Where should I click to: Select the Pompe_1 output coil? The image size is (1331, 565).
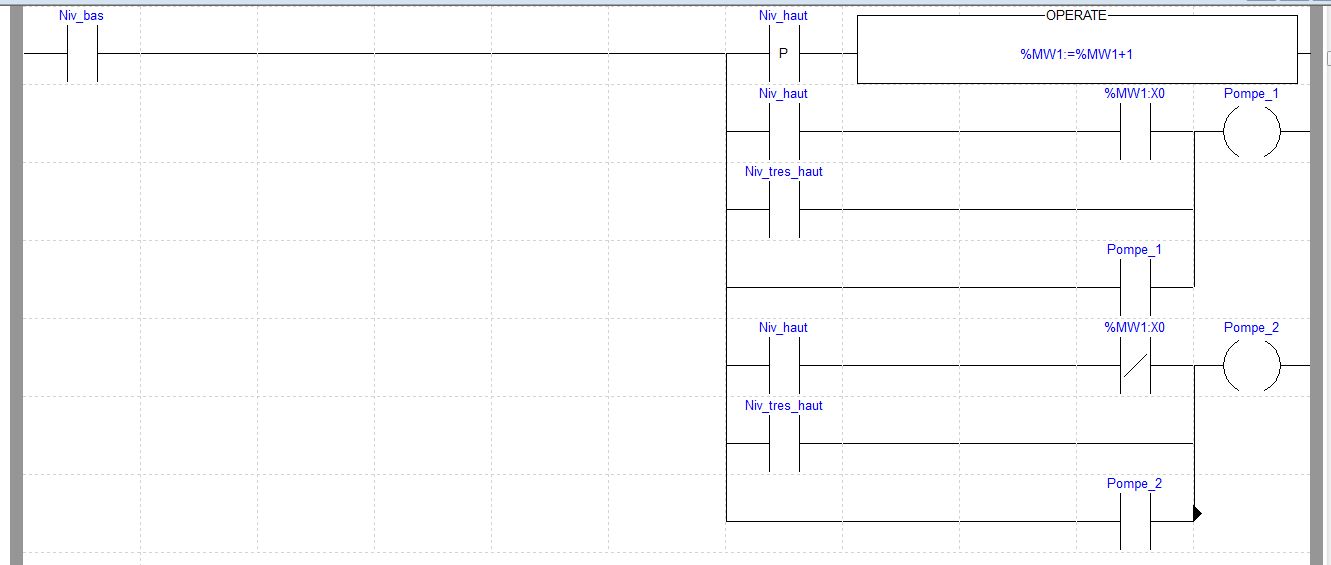[x=1251, y=131]
